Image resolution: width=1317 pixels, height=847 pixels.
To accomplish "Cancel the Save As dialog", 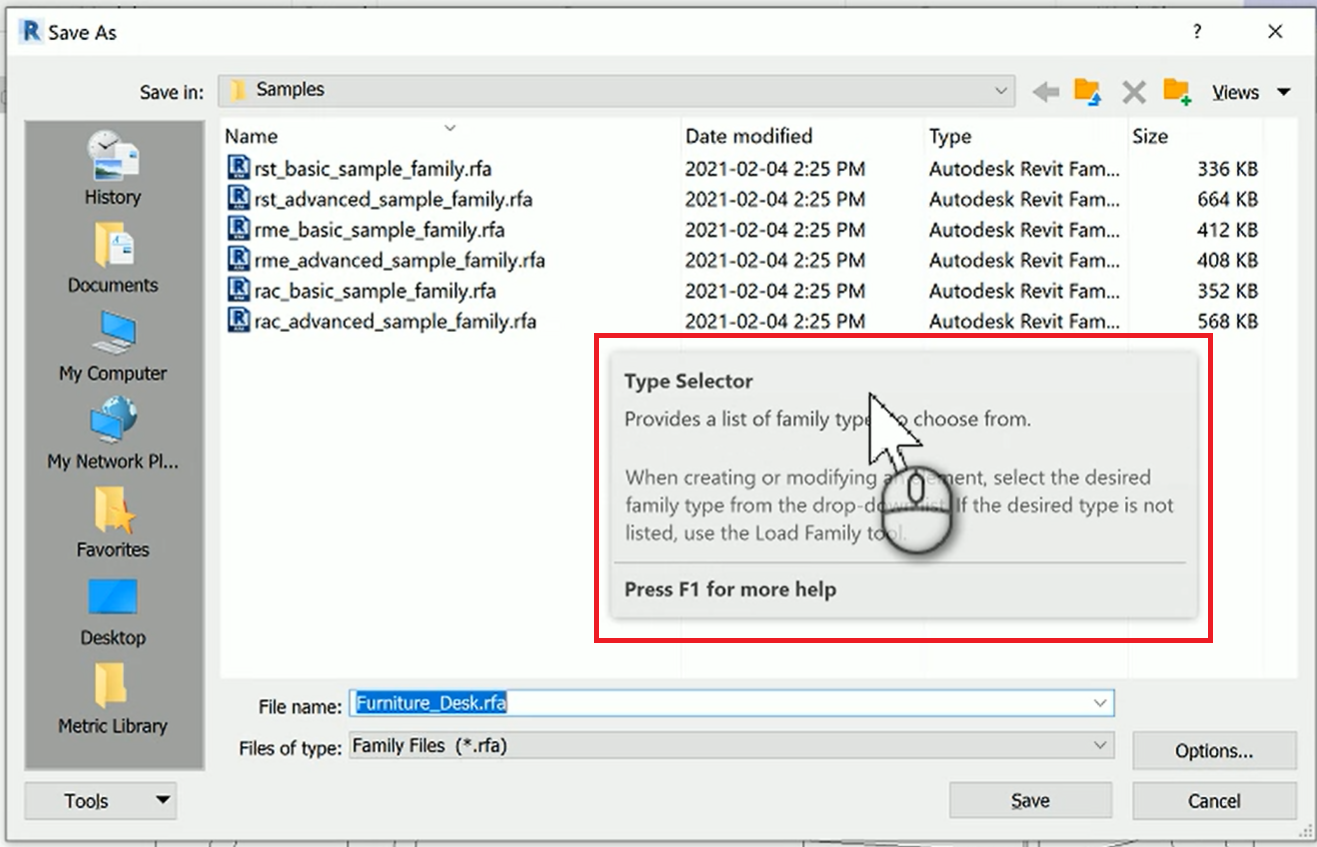I will pos(1214,800).
